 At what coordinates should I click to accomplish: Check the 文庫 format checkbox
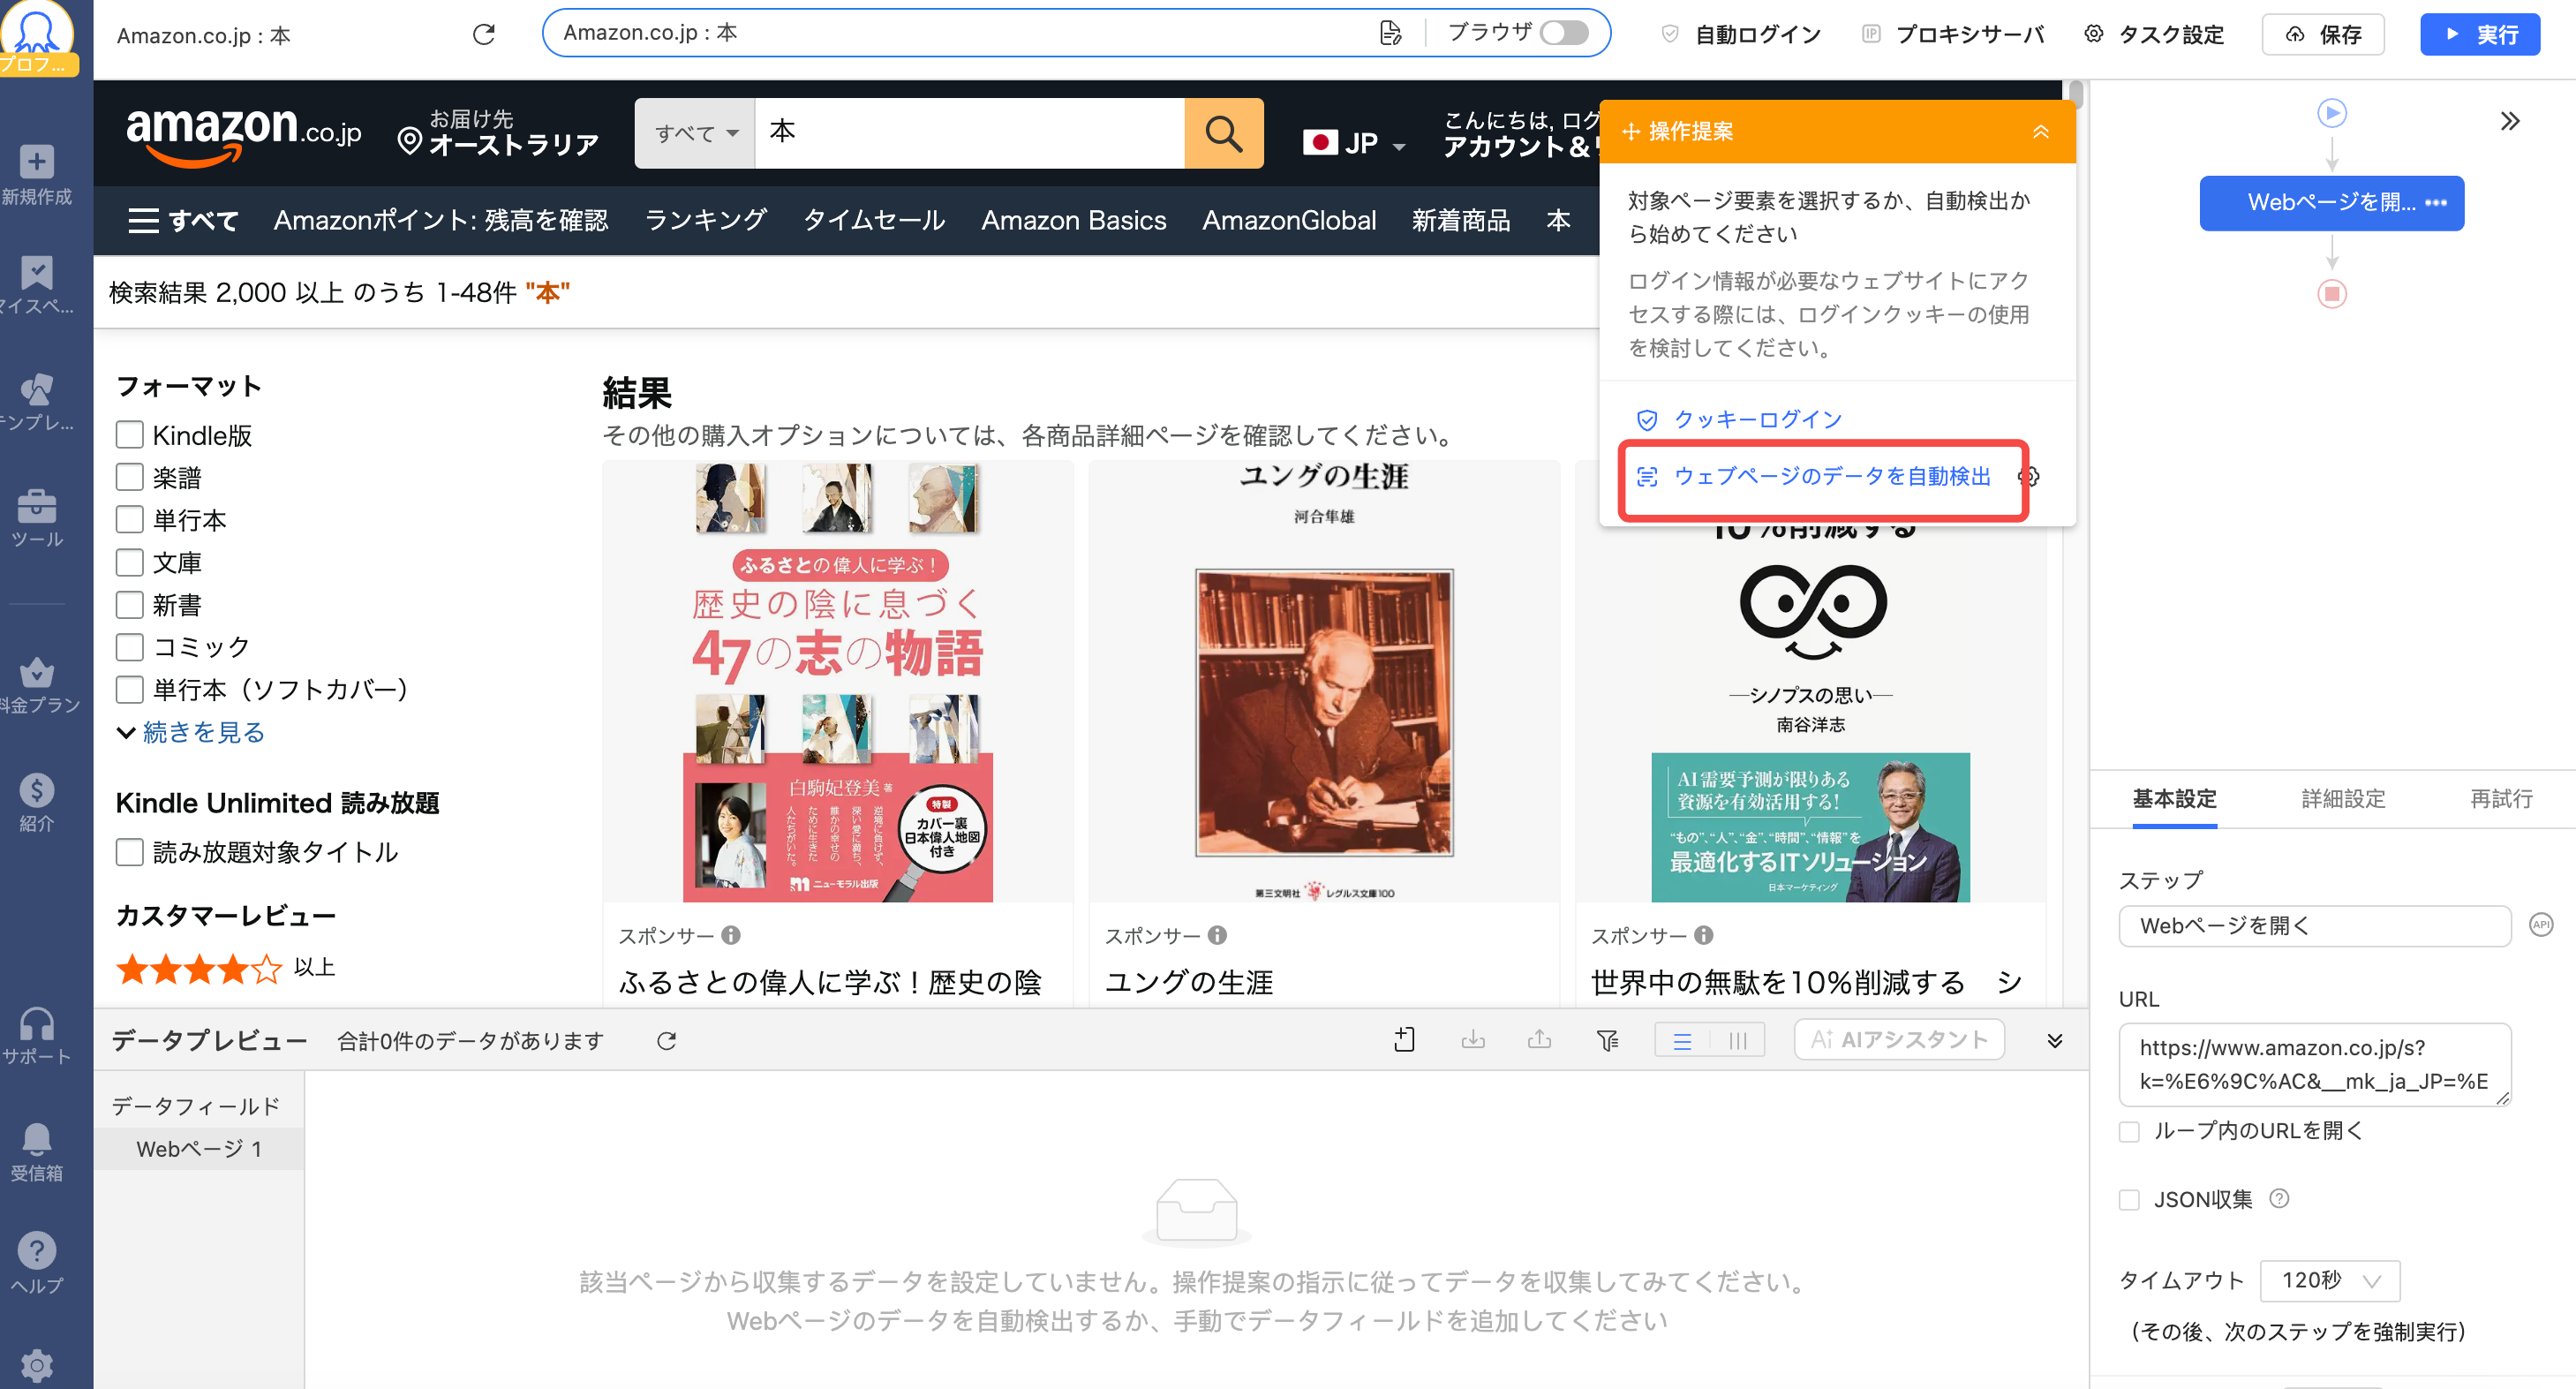coord(130,562)
